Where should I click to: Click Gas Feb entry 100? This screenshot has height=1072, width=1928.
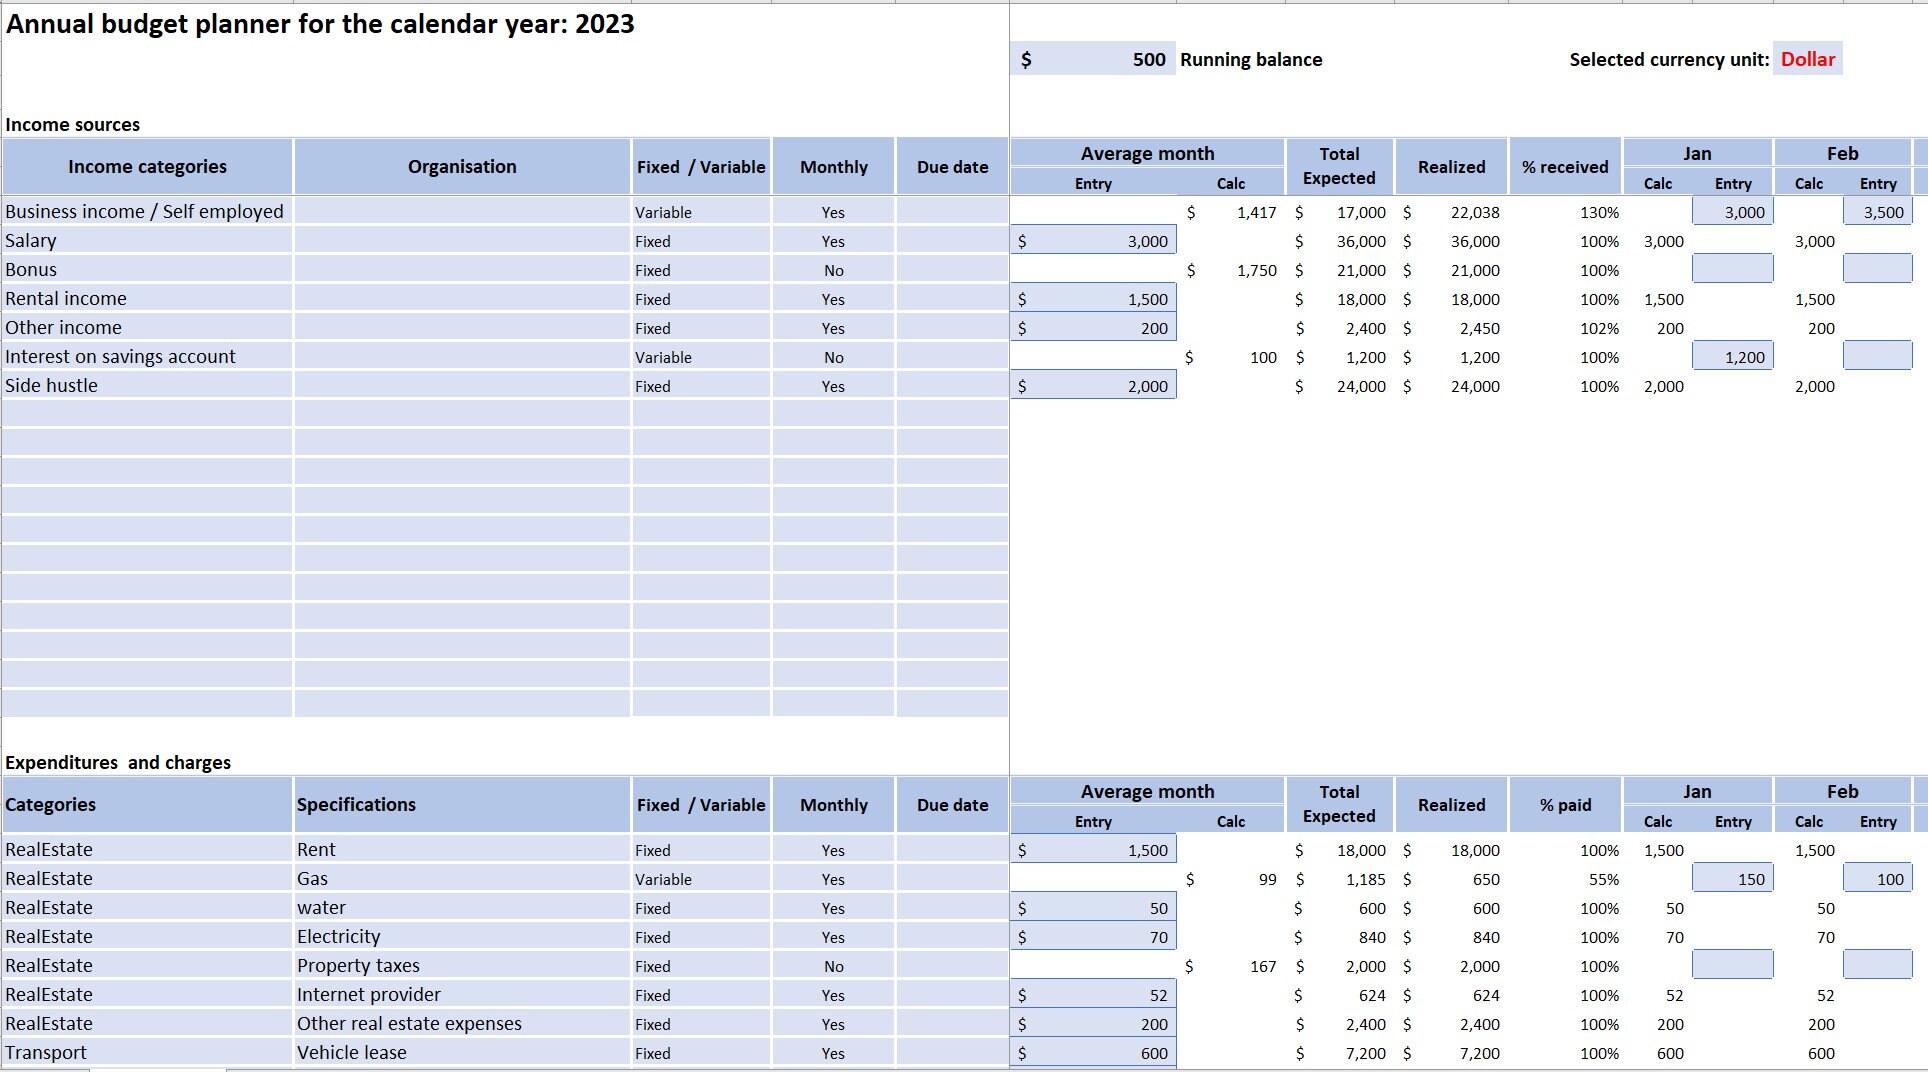[1878, 878]
